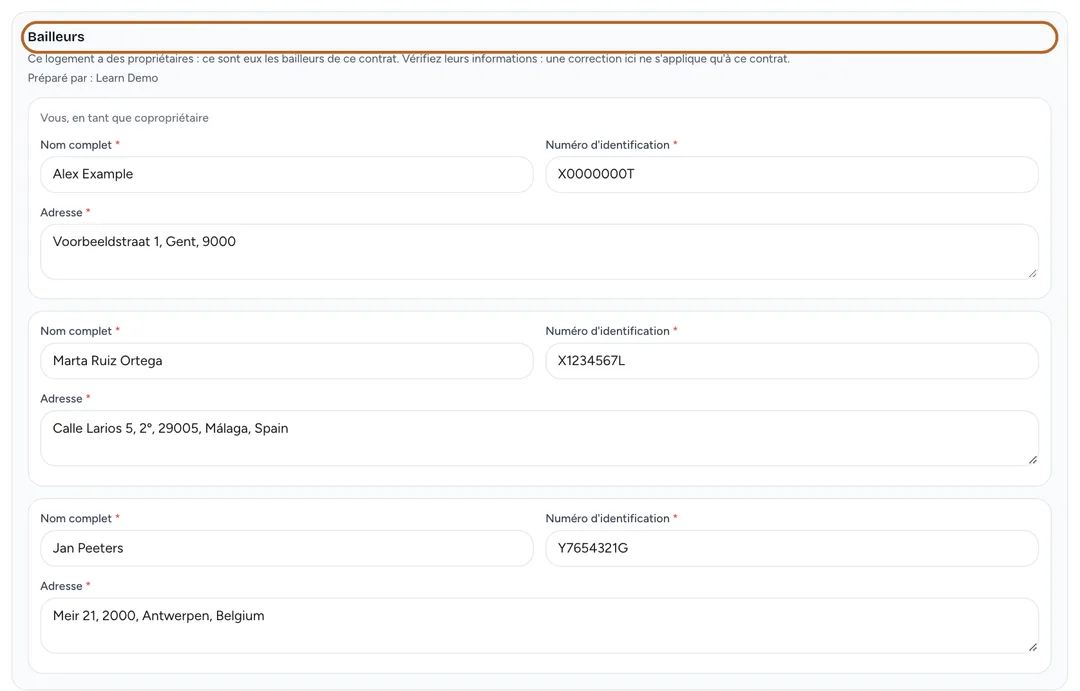Click the text starting 'Ce logement a des propriétaires'
Screen dimensions: 1080x691
(x=408, y=59)
